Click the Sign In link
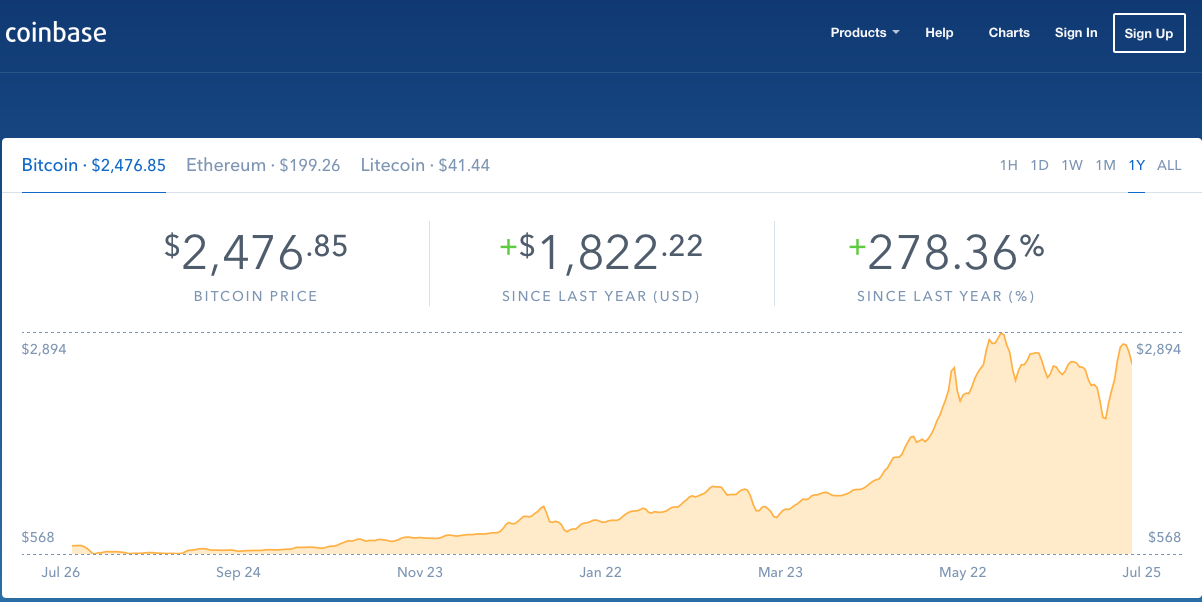This screenshot has height=602, width=1202. point(1076,33)
